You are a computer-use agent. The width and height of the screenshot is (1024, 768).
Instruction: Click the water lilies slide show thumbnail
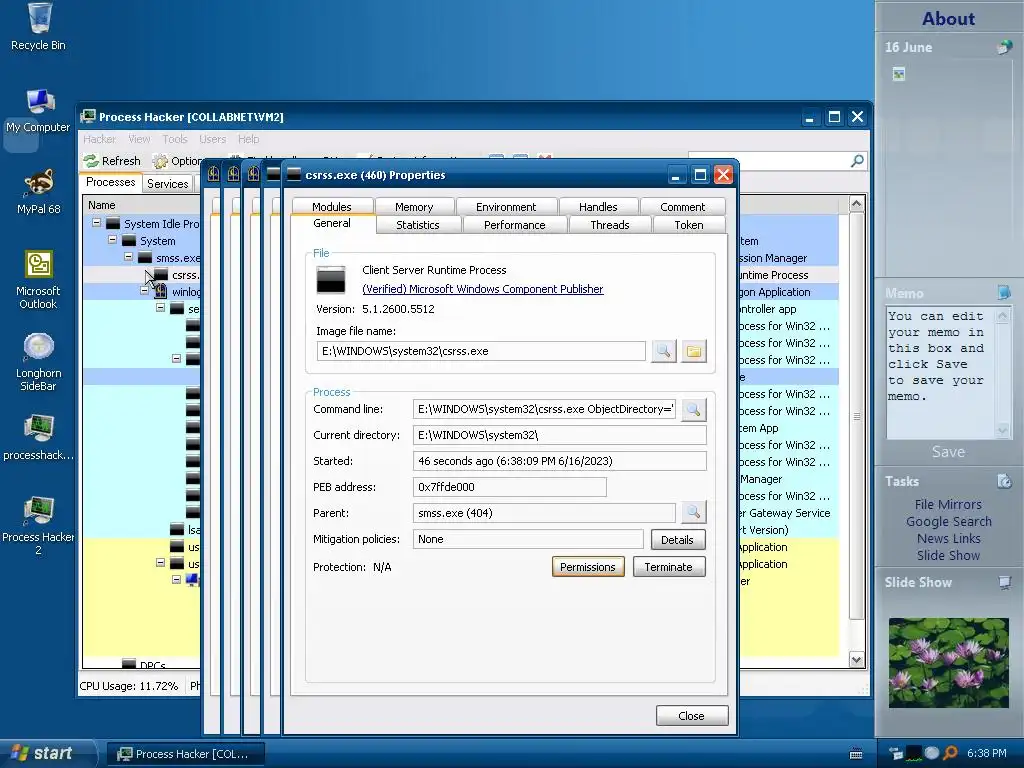point(948,662)
